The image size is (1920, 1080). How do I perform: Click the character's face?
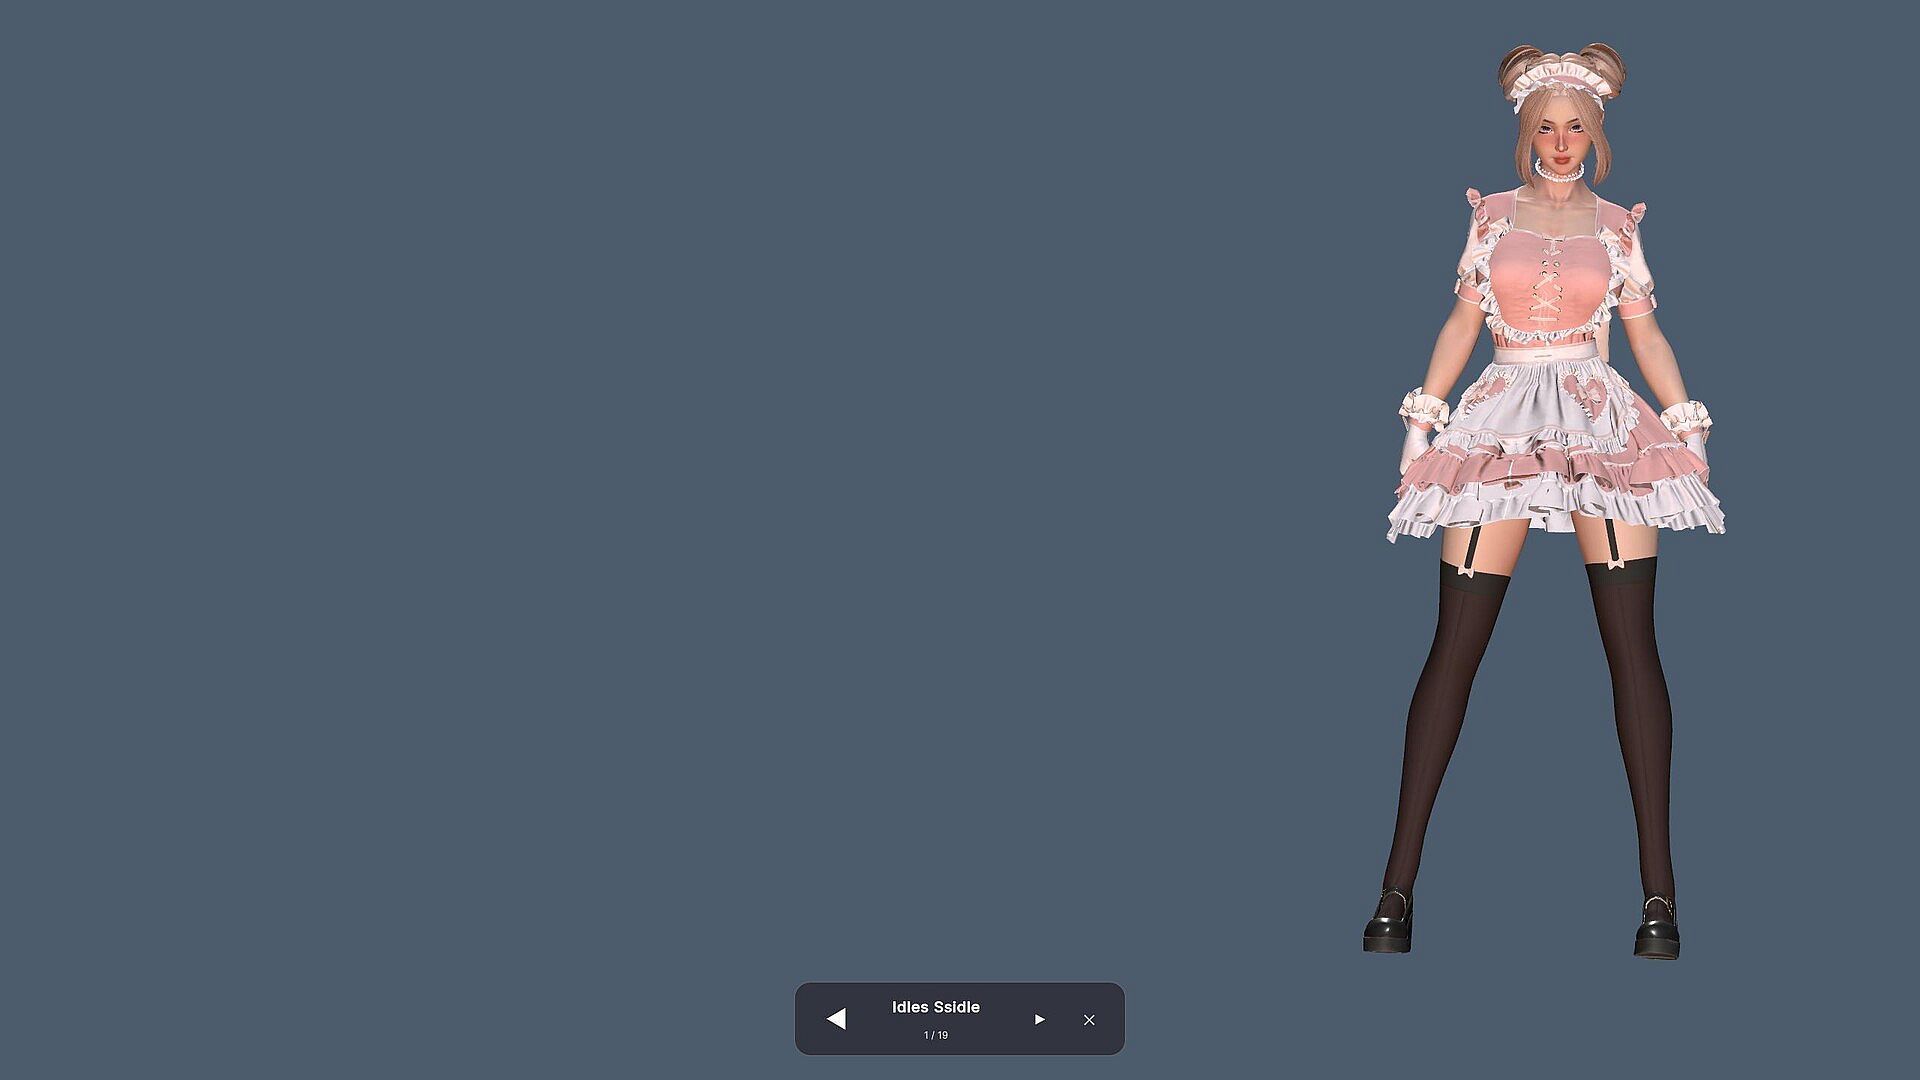[x=1560, y=138]
